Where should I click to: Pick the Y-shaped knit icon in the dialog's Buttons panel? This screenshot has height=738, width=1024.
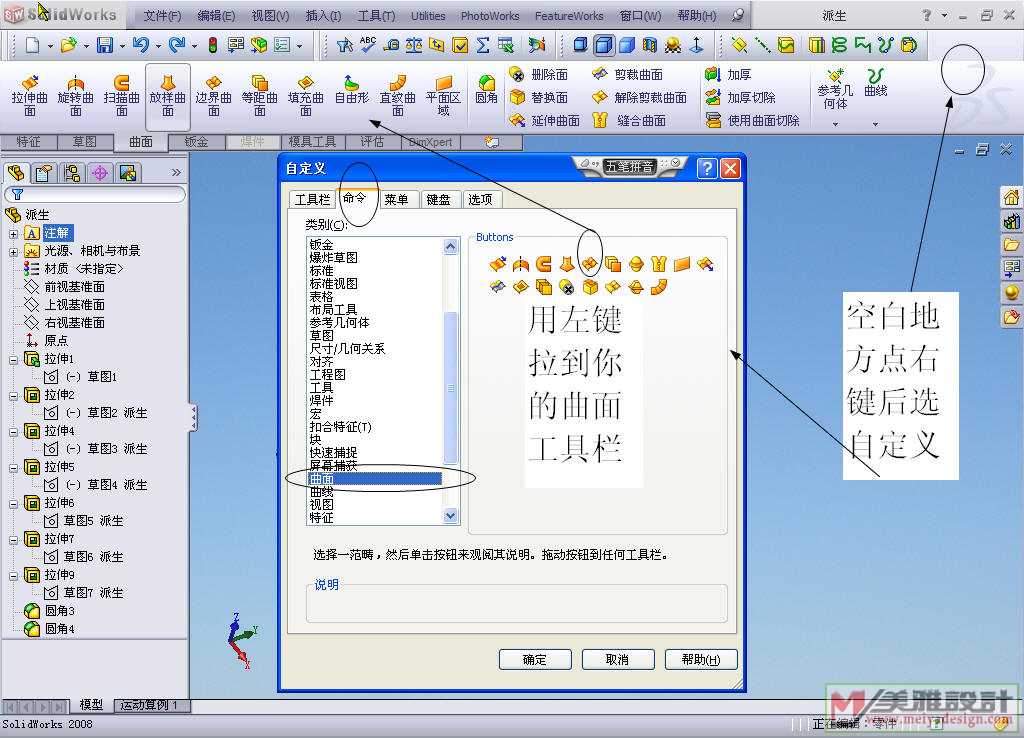[658, 264]
